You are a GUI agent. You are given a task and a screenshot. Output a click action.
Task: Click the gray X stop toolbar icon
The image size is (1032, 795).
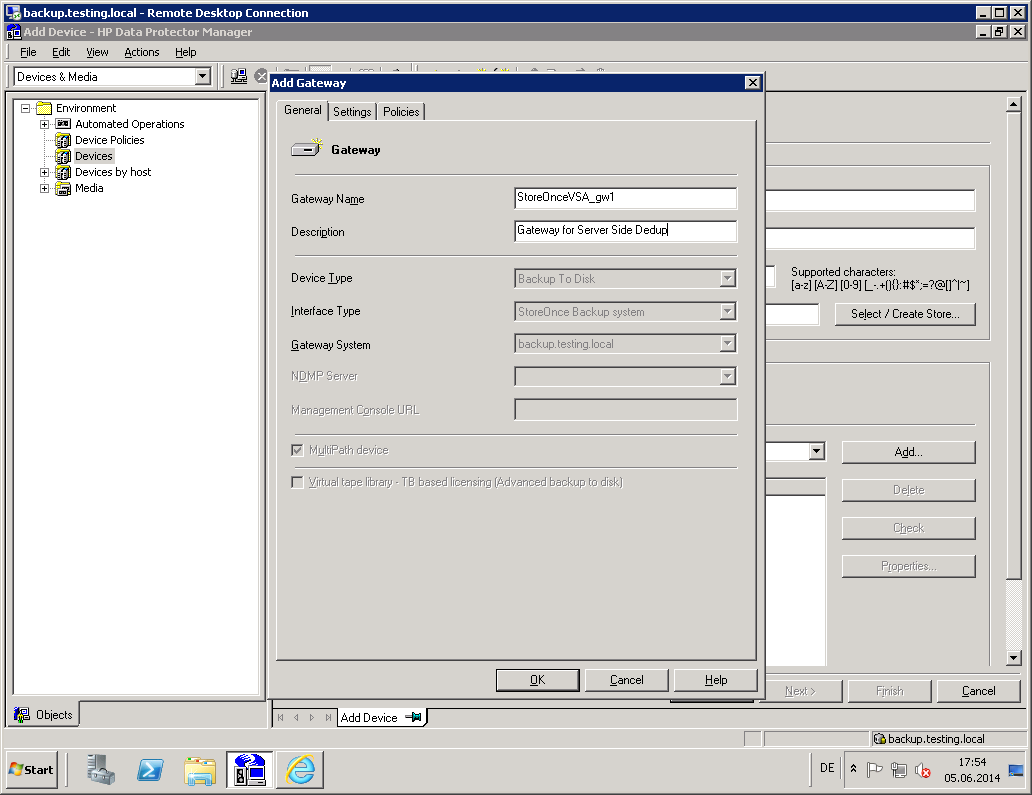tap(261, 76)
